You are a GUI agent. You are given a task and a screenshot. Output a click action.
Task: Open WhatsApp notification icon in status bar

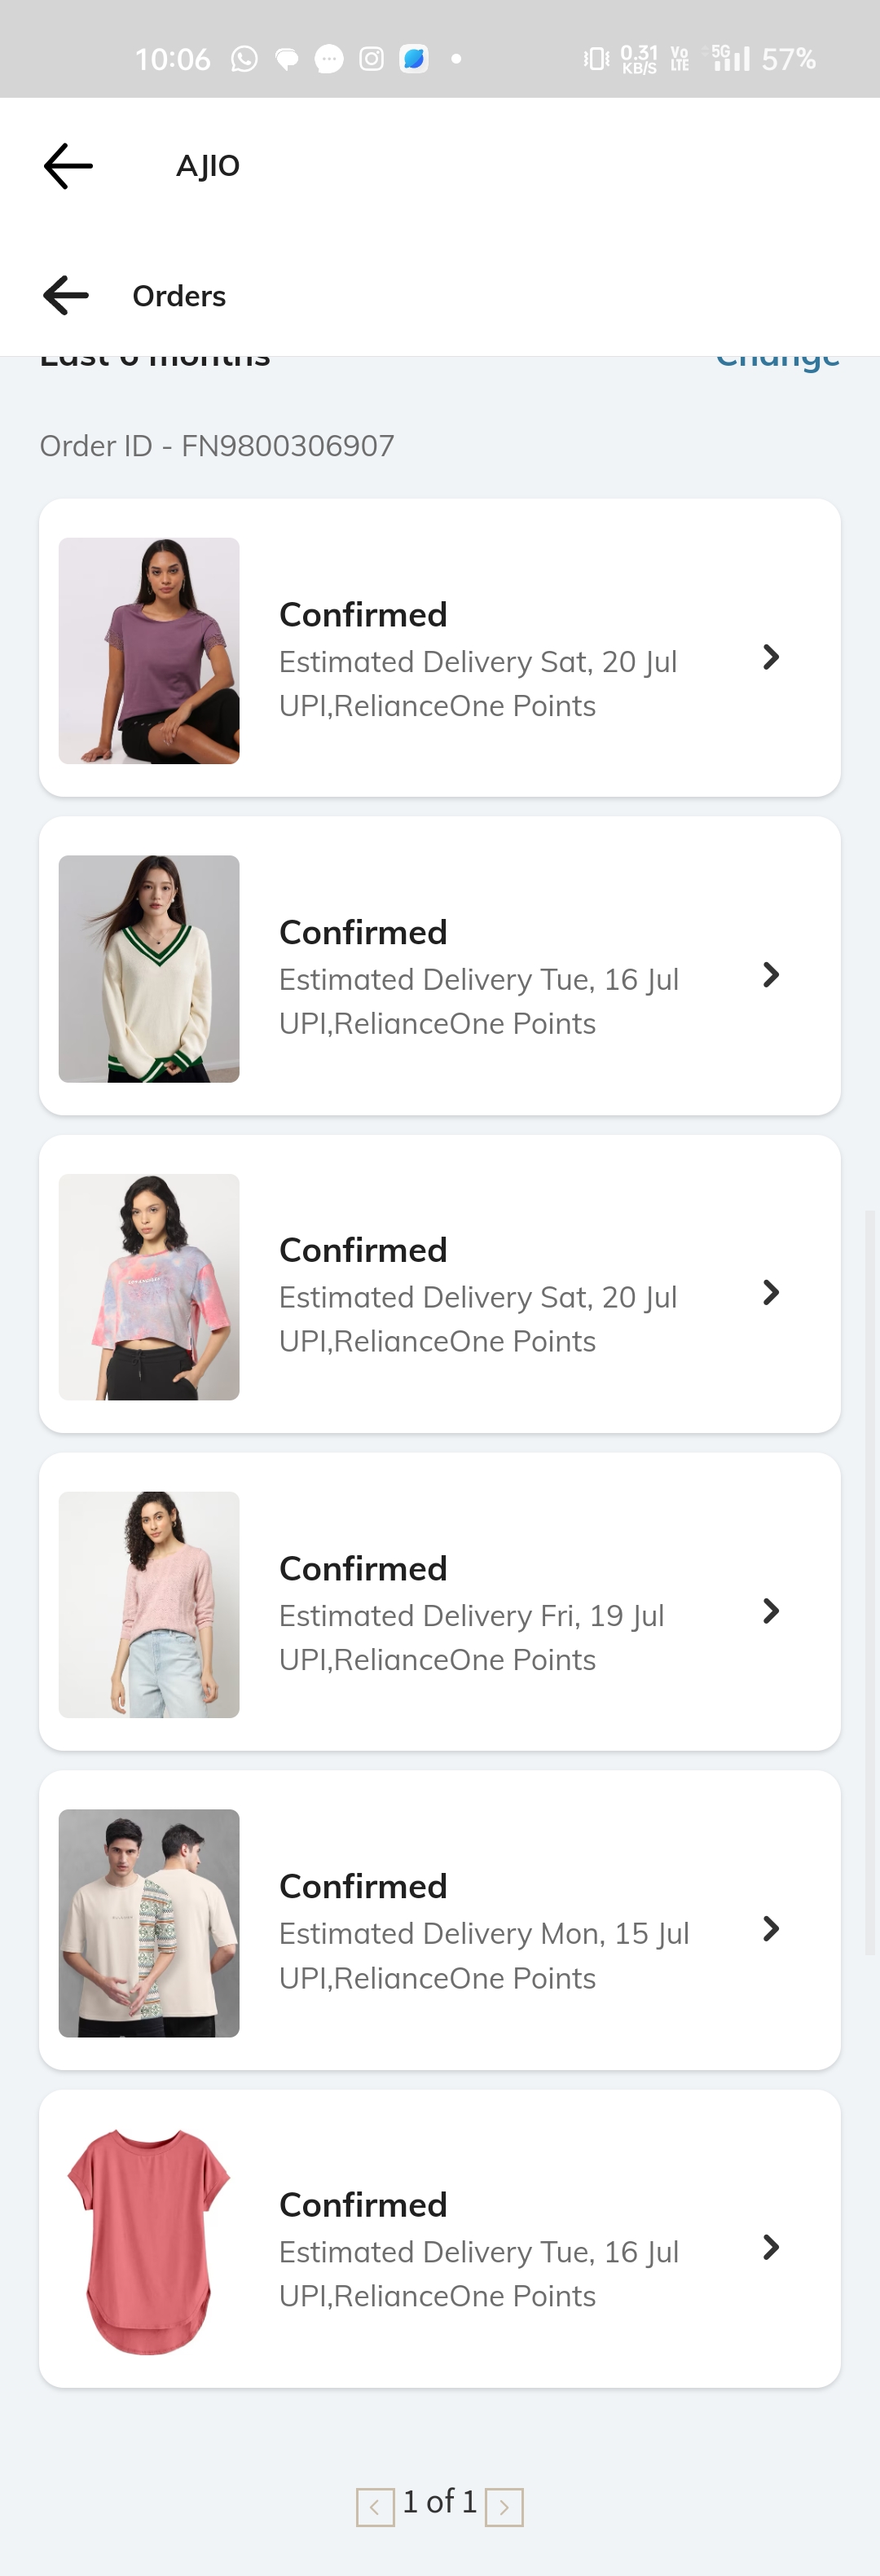(x=244, y=59)
